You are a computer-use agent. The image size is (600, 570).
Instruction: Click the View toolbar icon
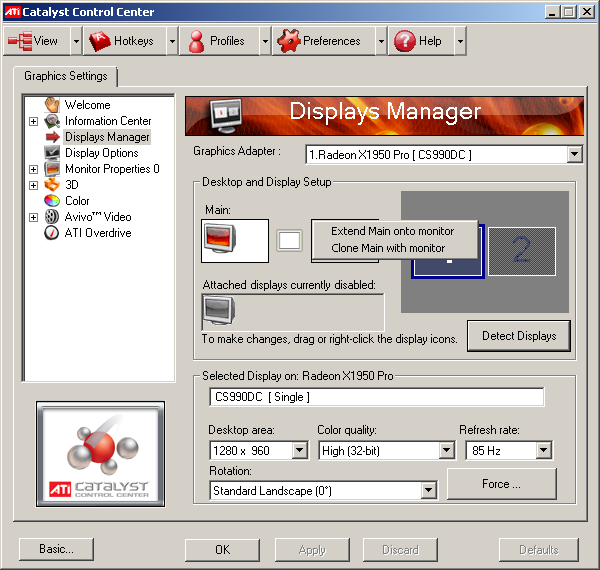click(20, 41)
